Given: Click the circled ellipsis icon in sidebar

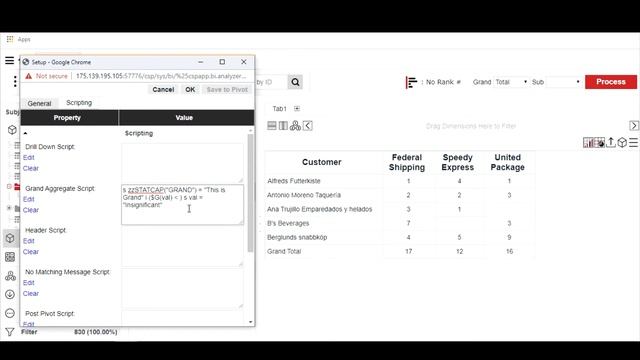Looking at the screenshot, I should click(x=10, y=313).
